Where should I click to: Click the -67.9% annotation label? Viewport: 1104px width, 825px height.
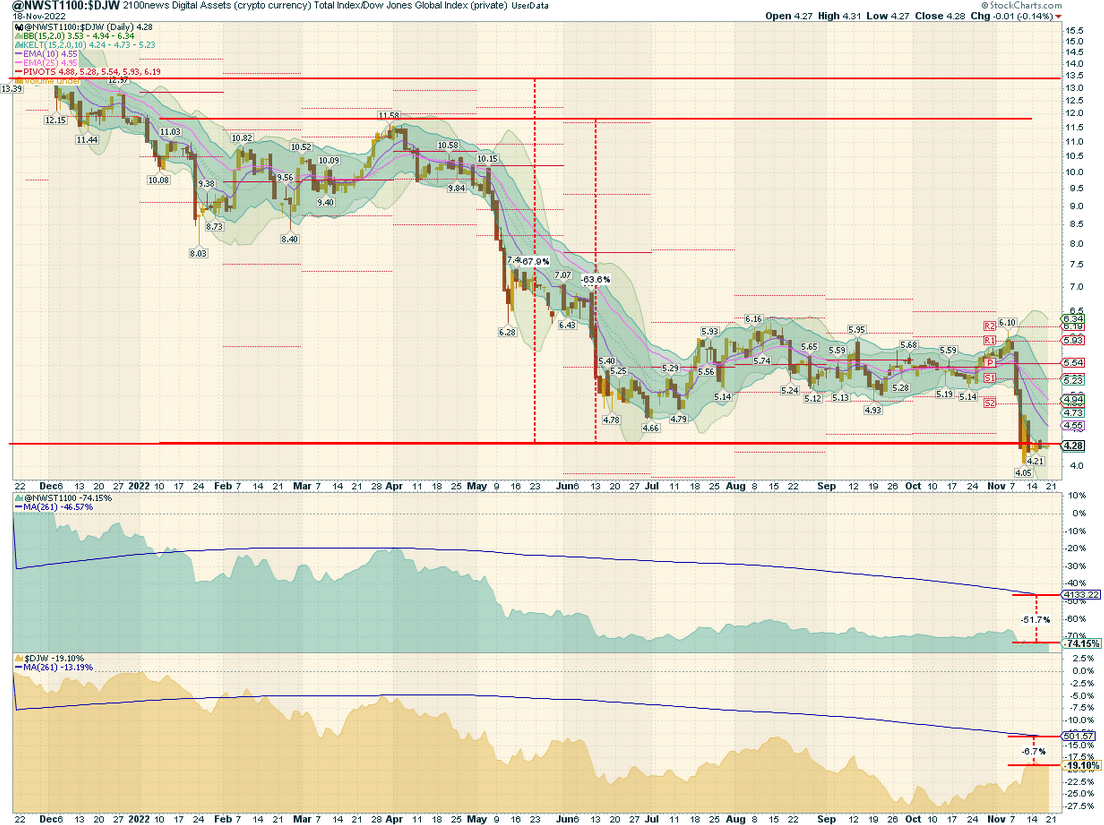[x=535, y=262]
